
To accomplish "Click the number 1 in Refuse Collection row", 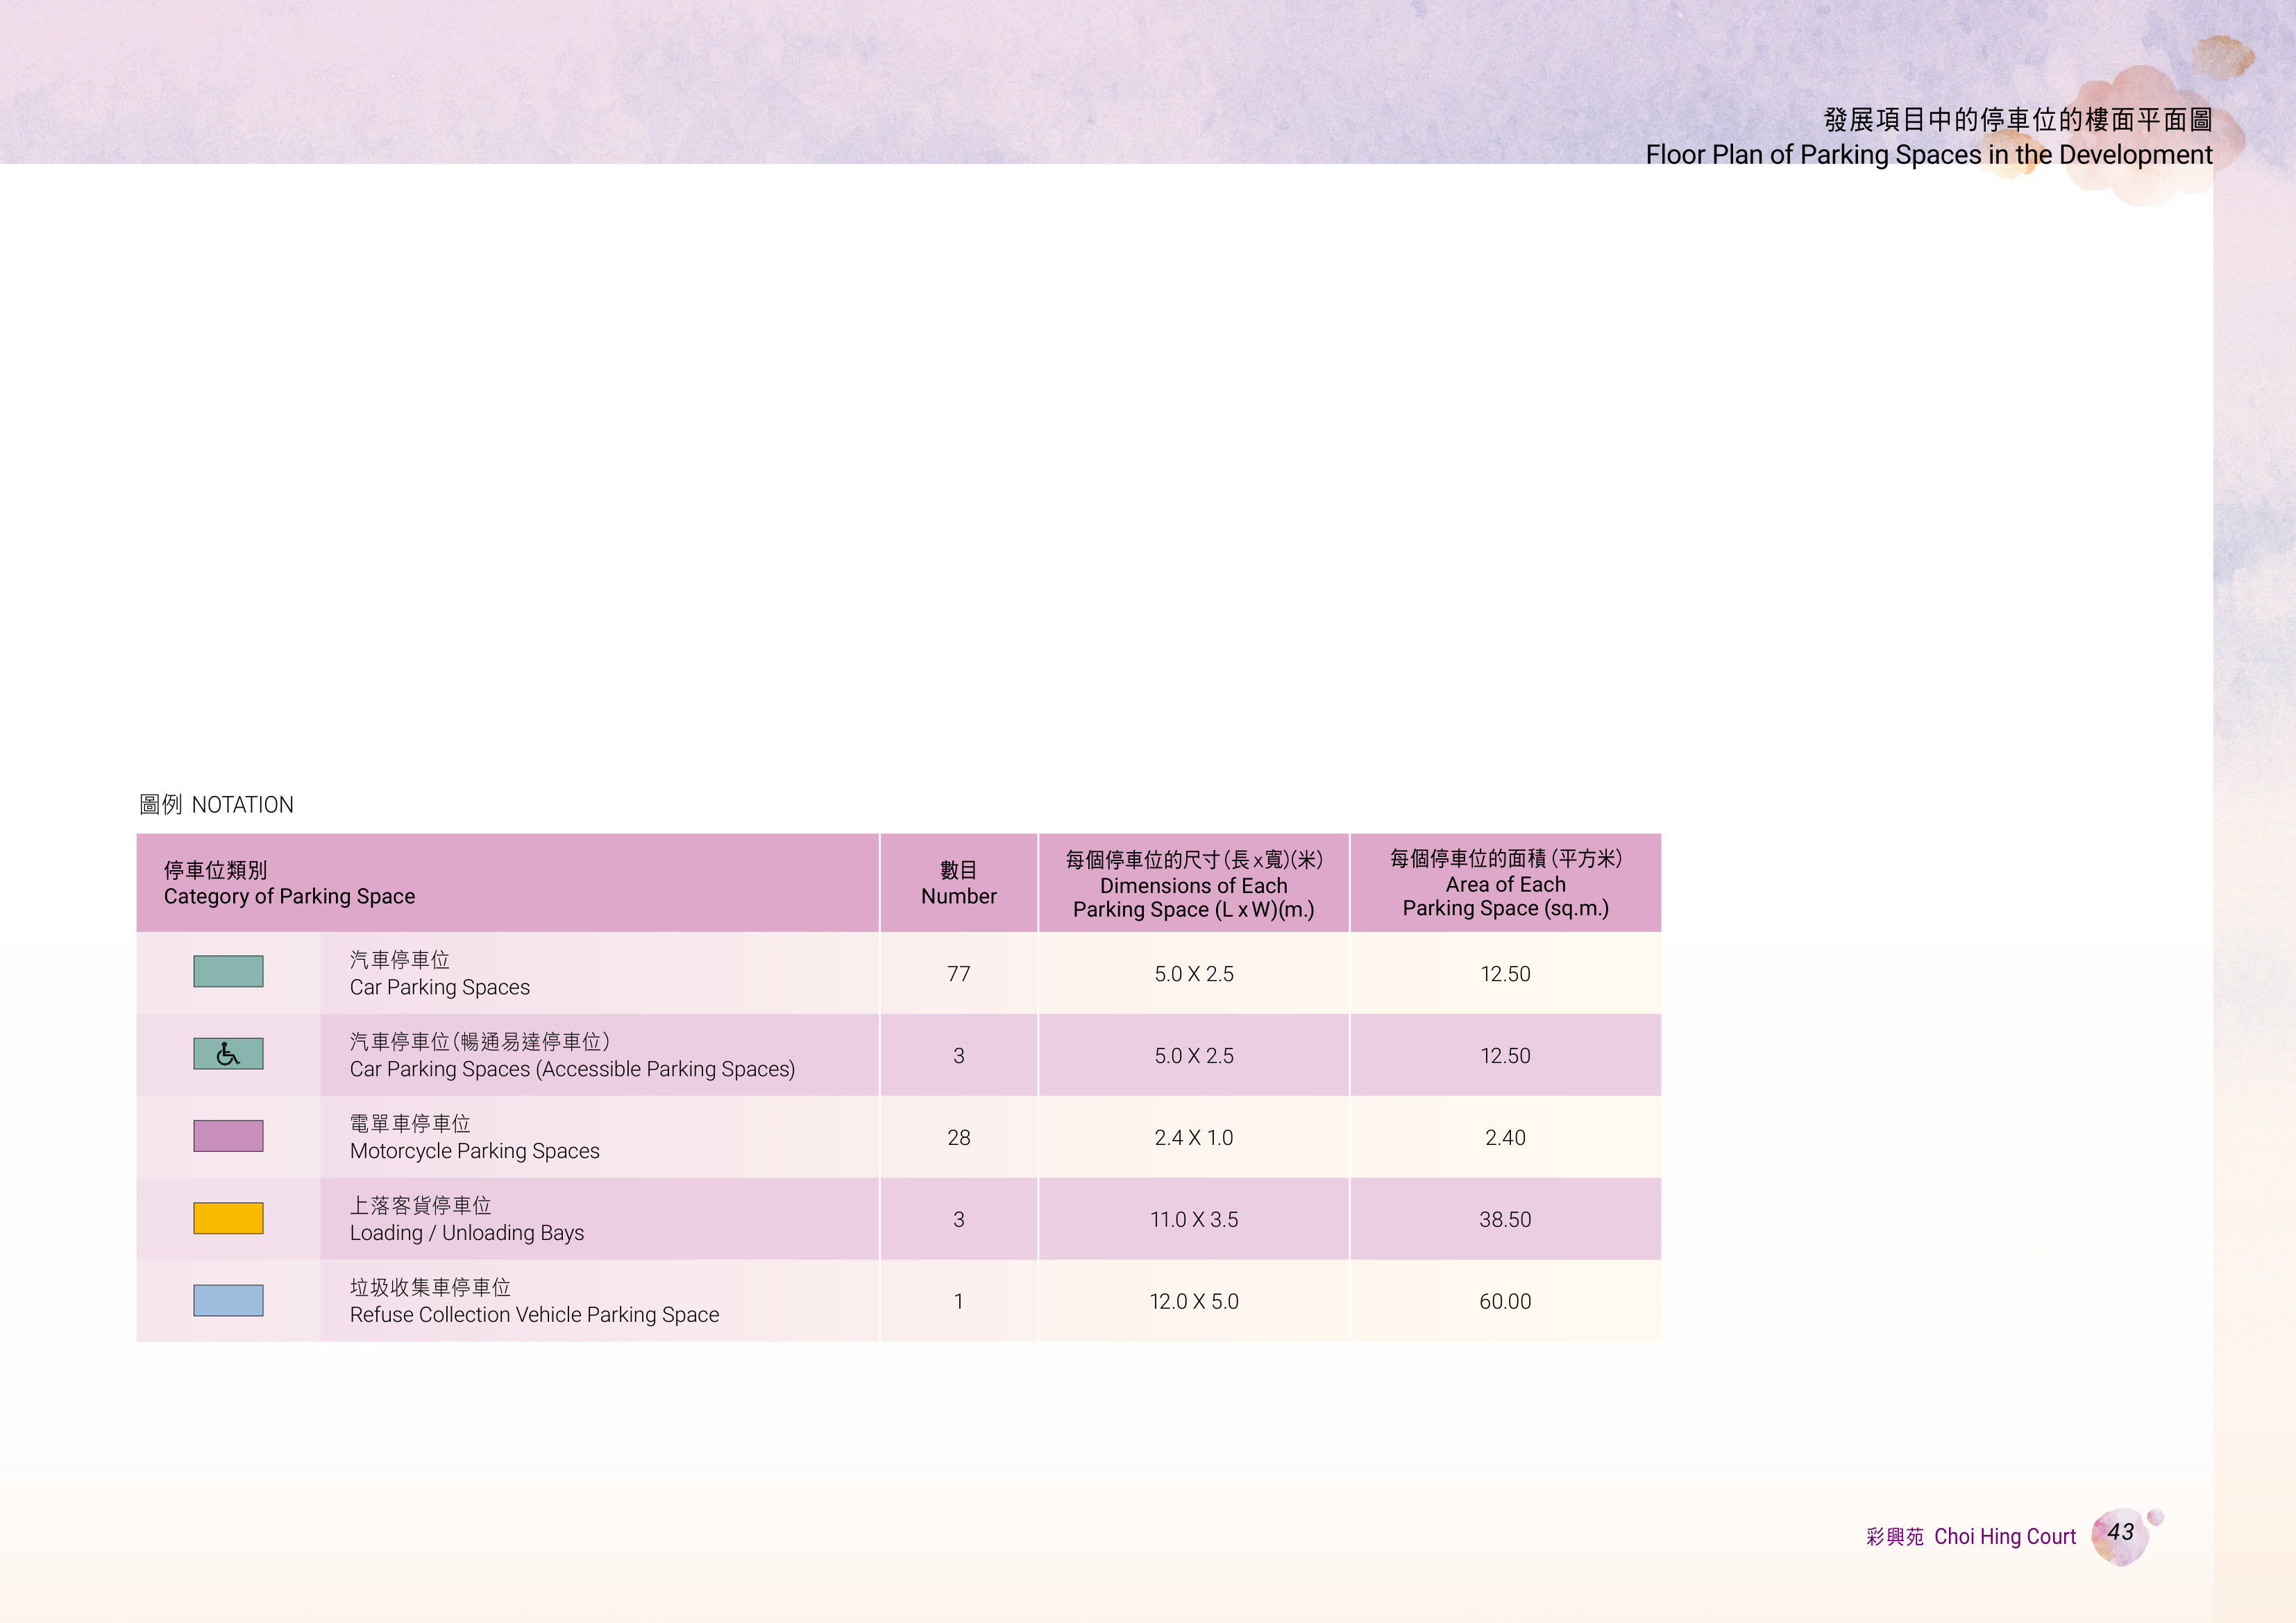I will tap(958, 1302).
